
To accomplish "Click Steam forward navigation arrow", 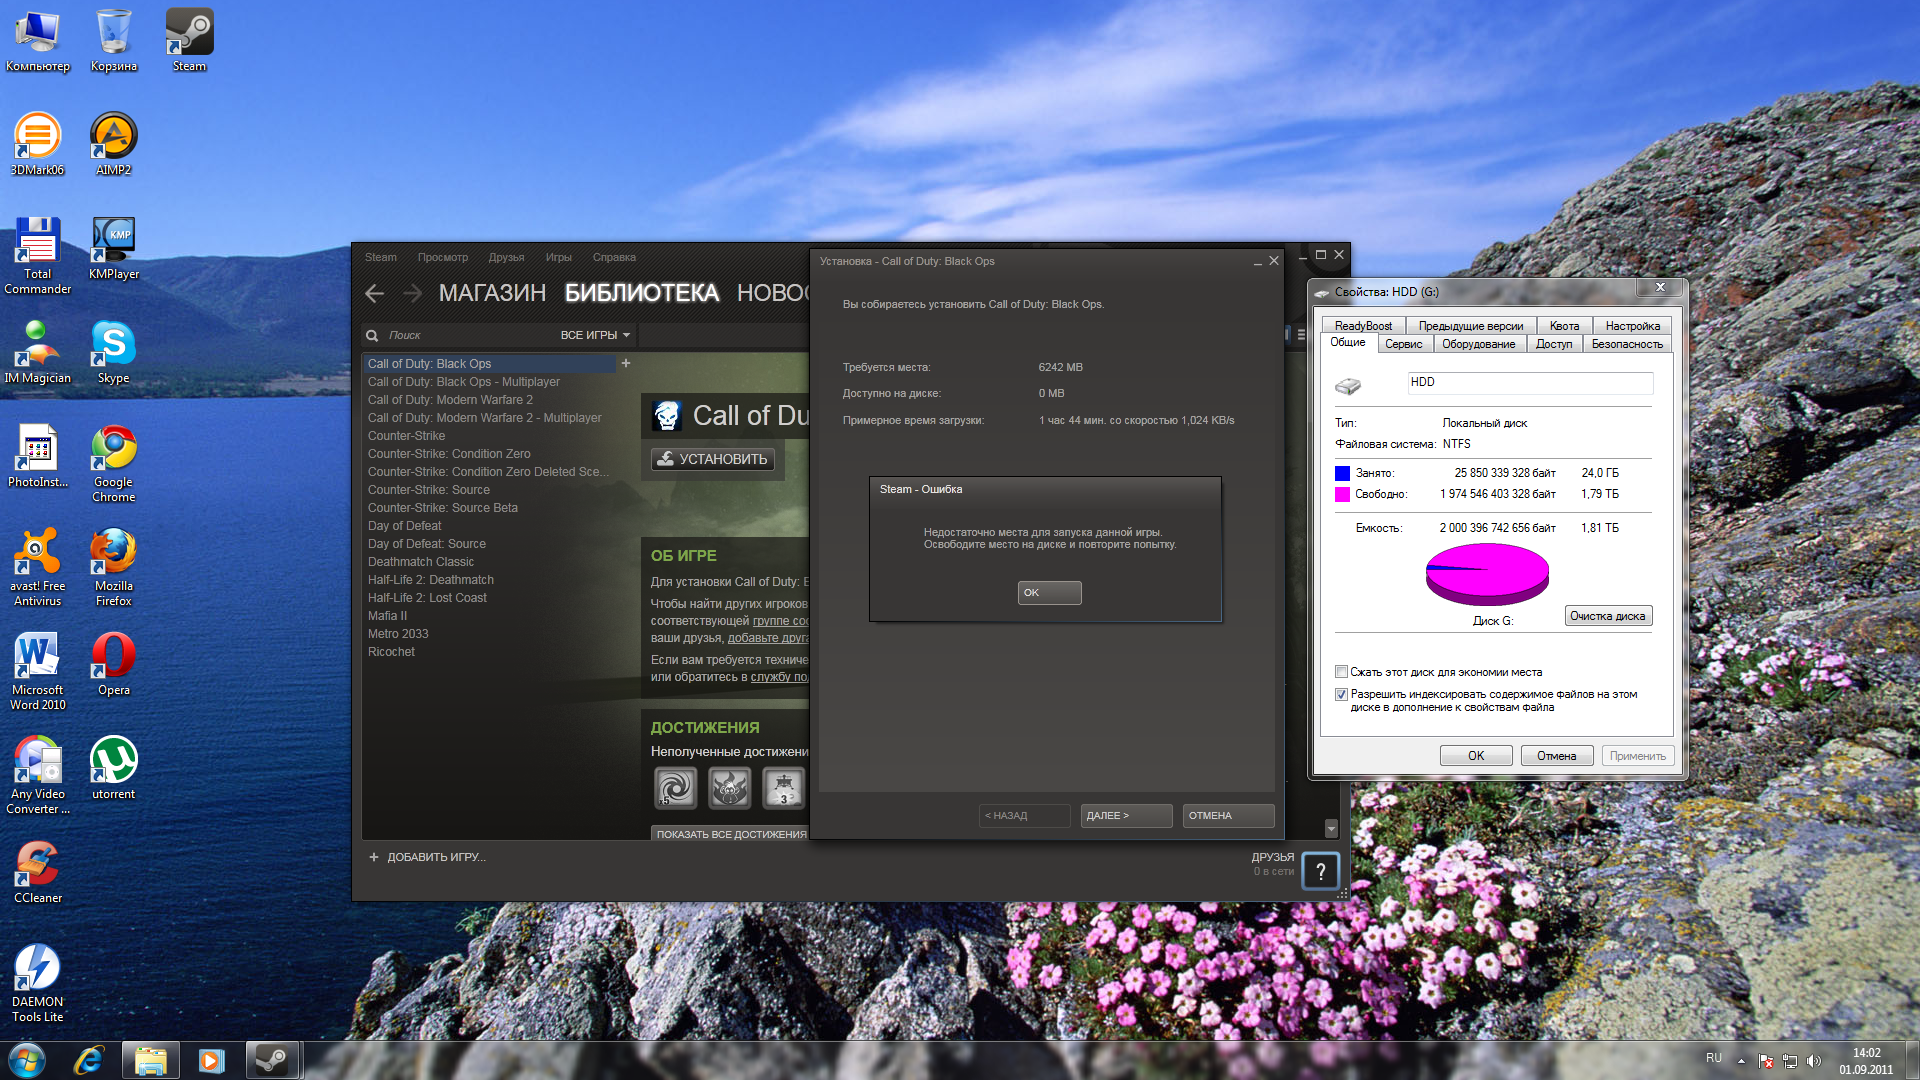I will coord(412,293).
